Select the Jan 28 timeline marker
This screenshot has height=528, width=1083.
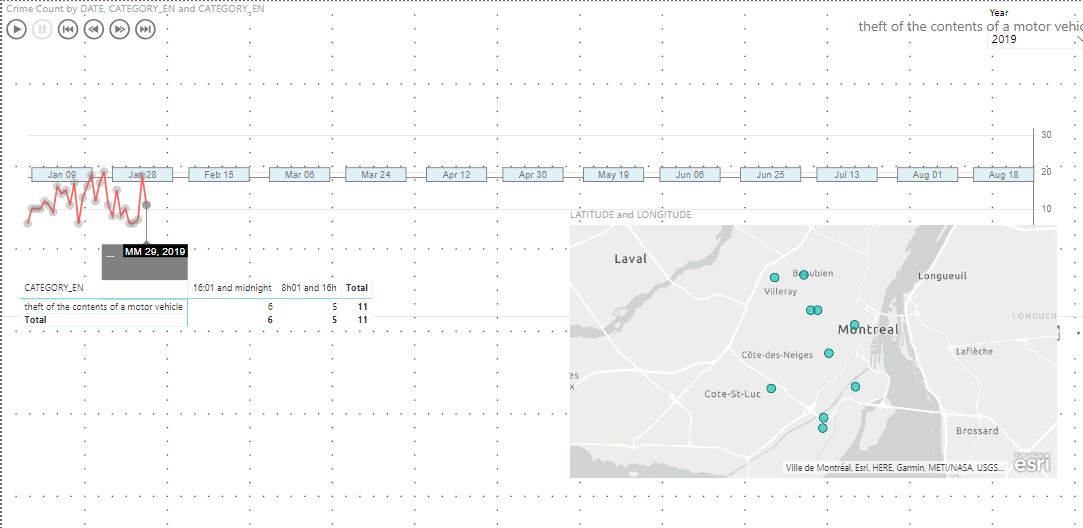pos(143,175)
